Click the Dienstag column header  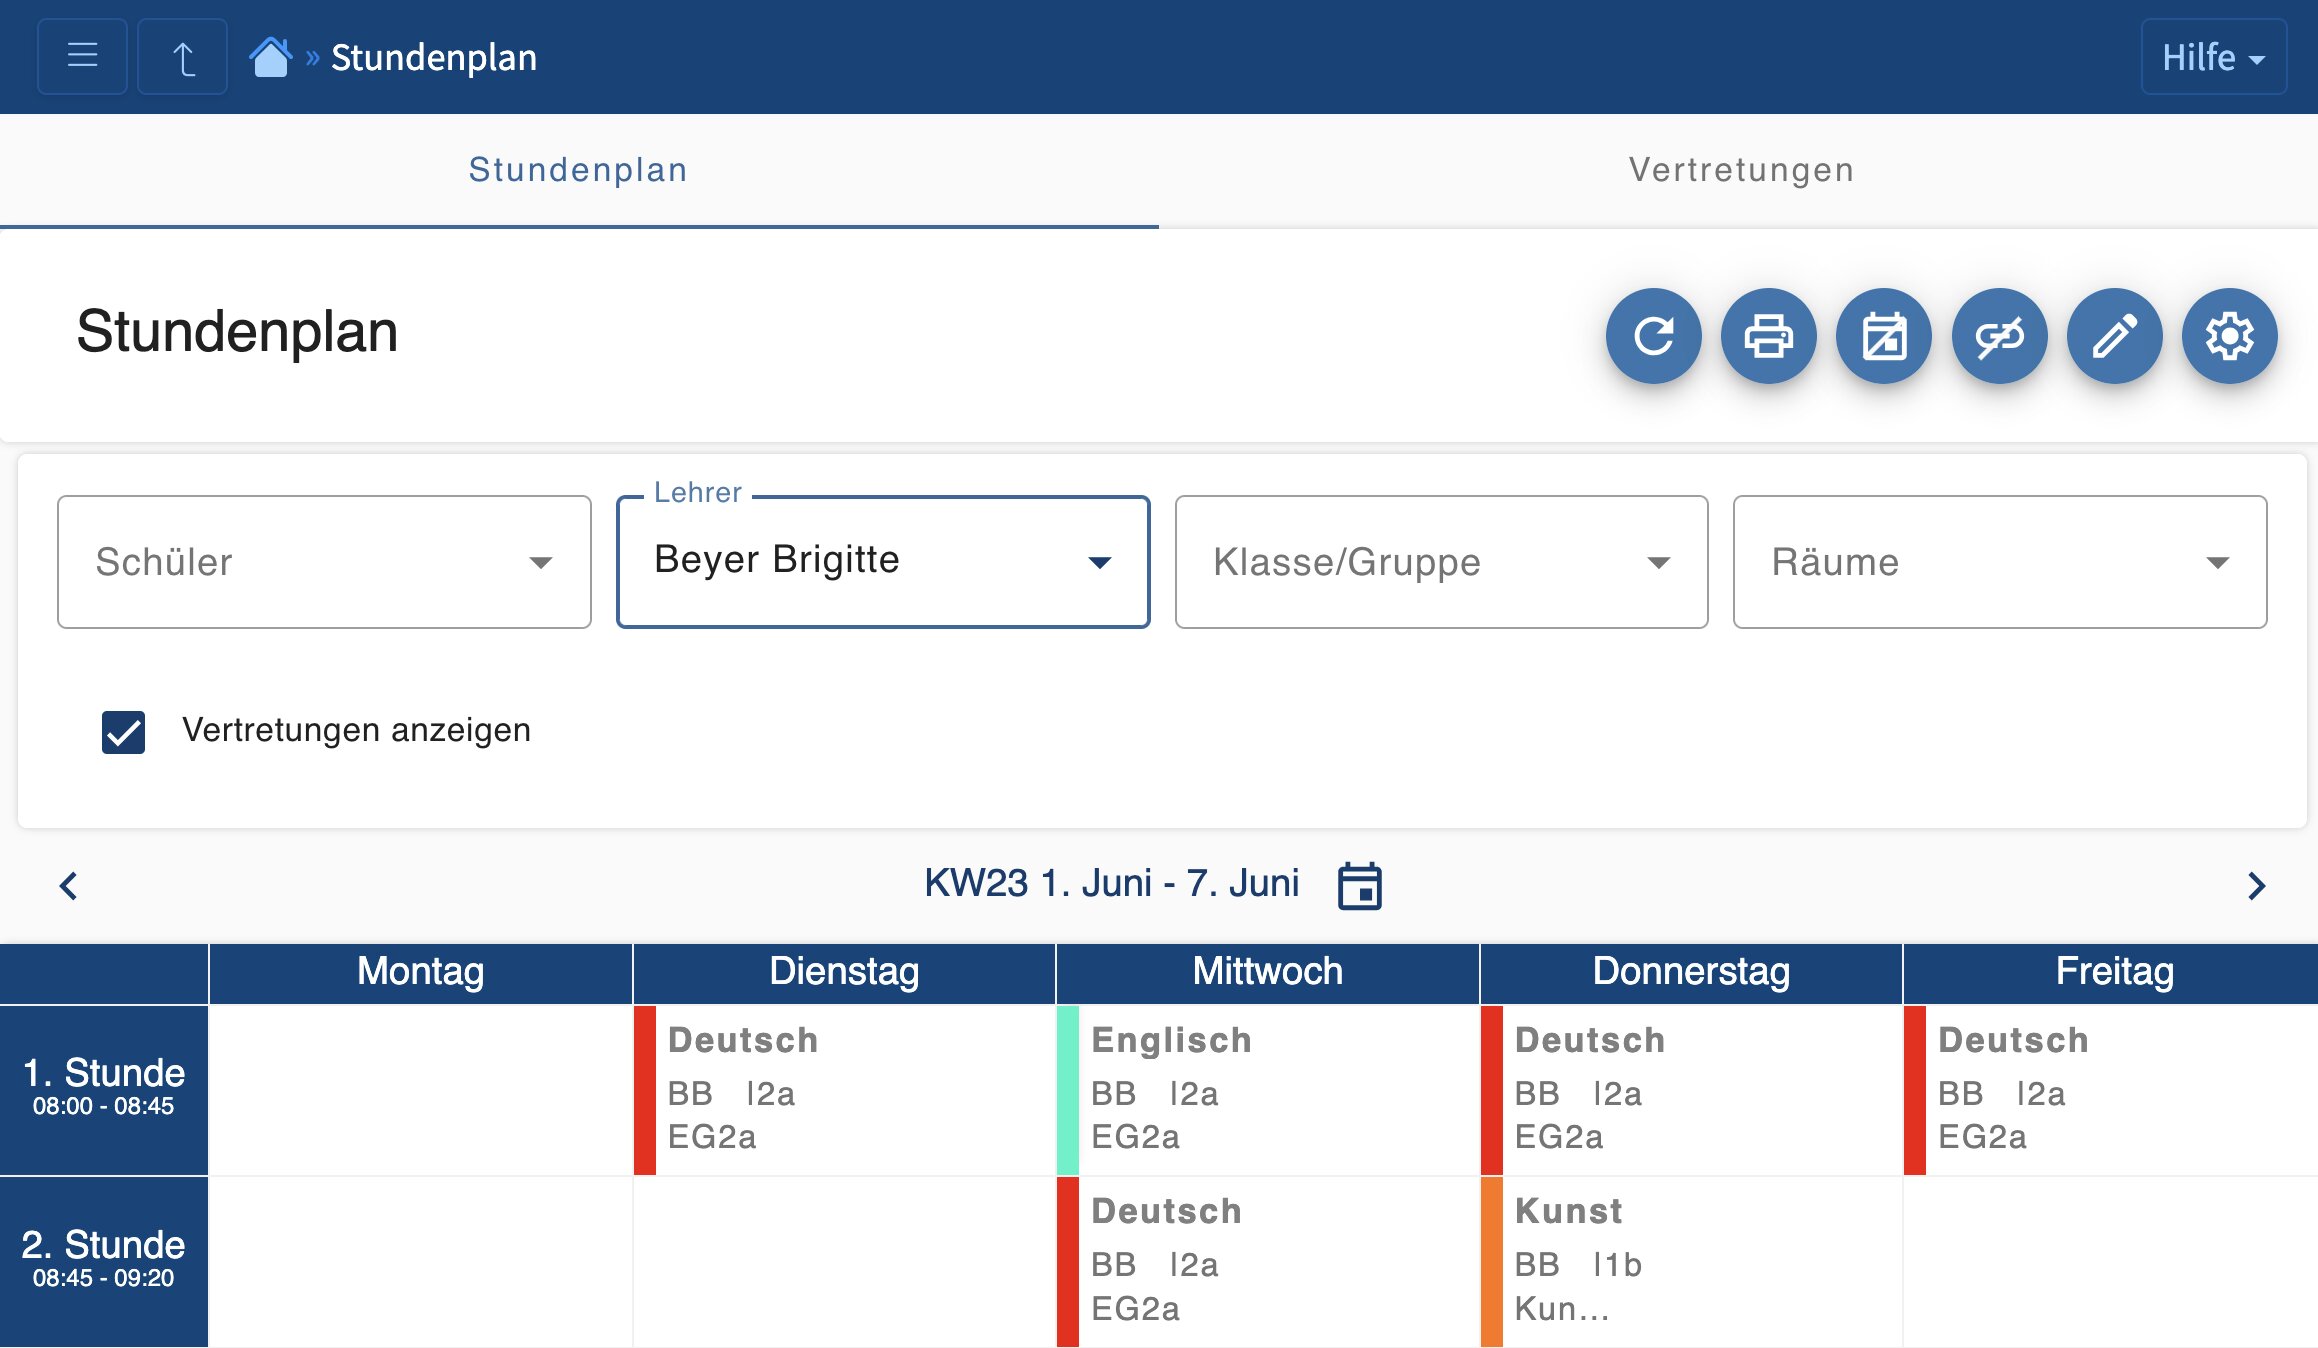click(844, 972)
